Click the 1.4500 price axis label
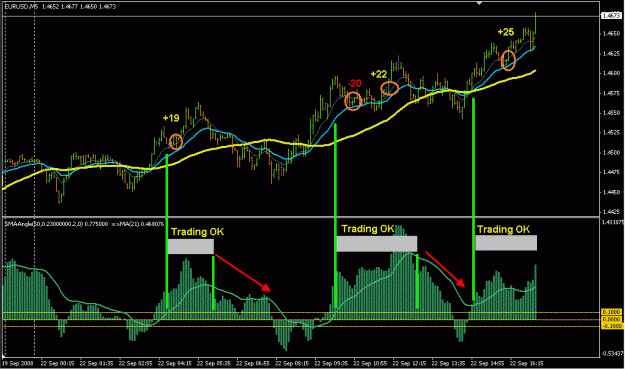625x369 pixels. click(x=611, y=153)
